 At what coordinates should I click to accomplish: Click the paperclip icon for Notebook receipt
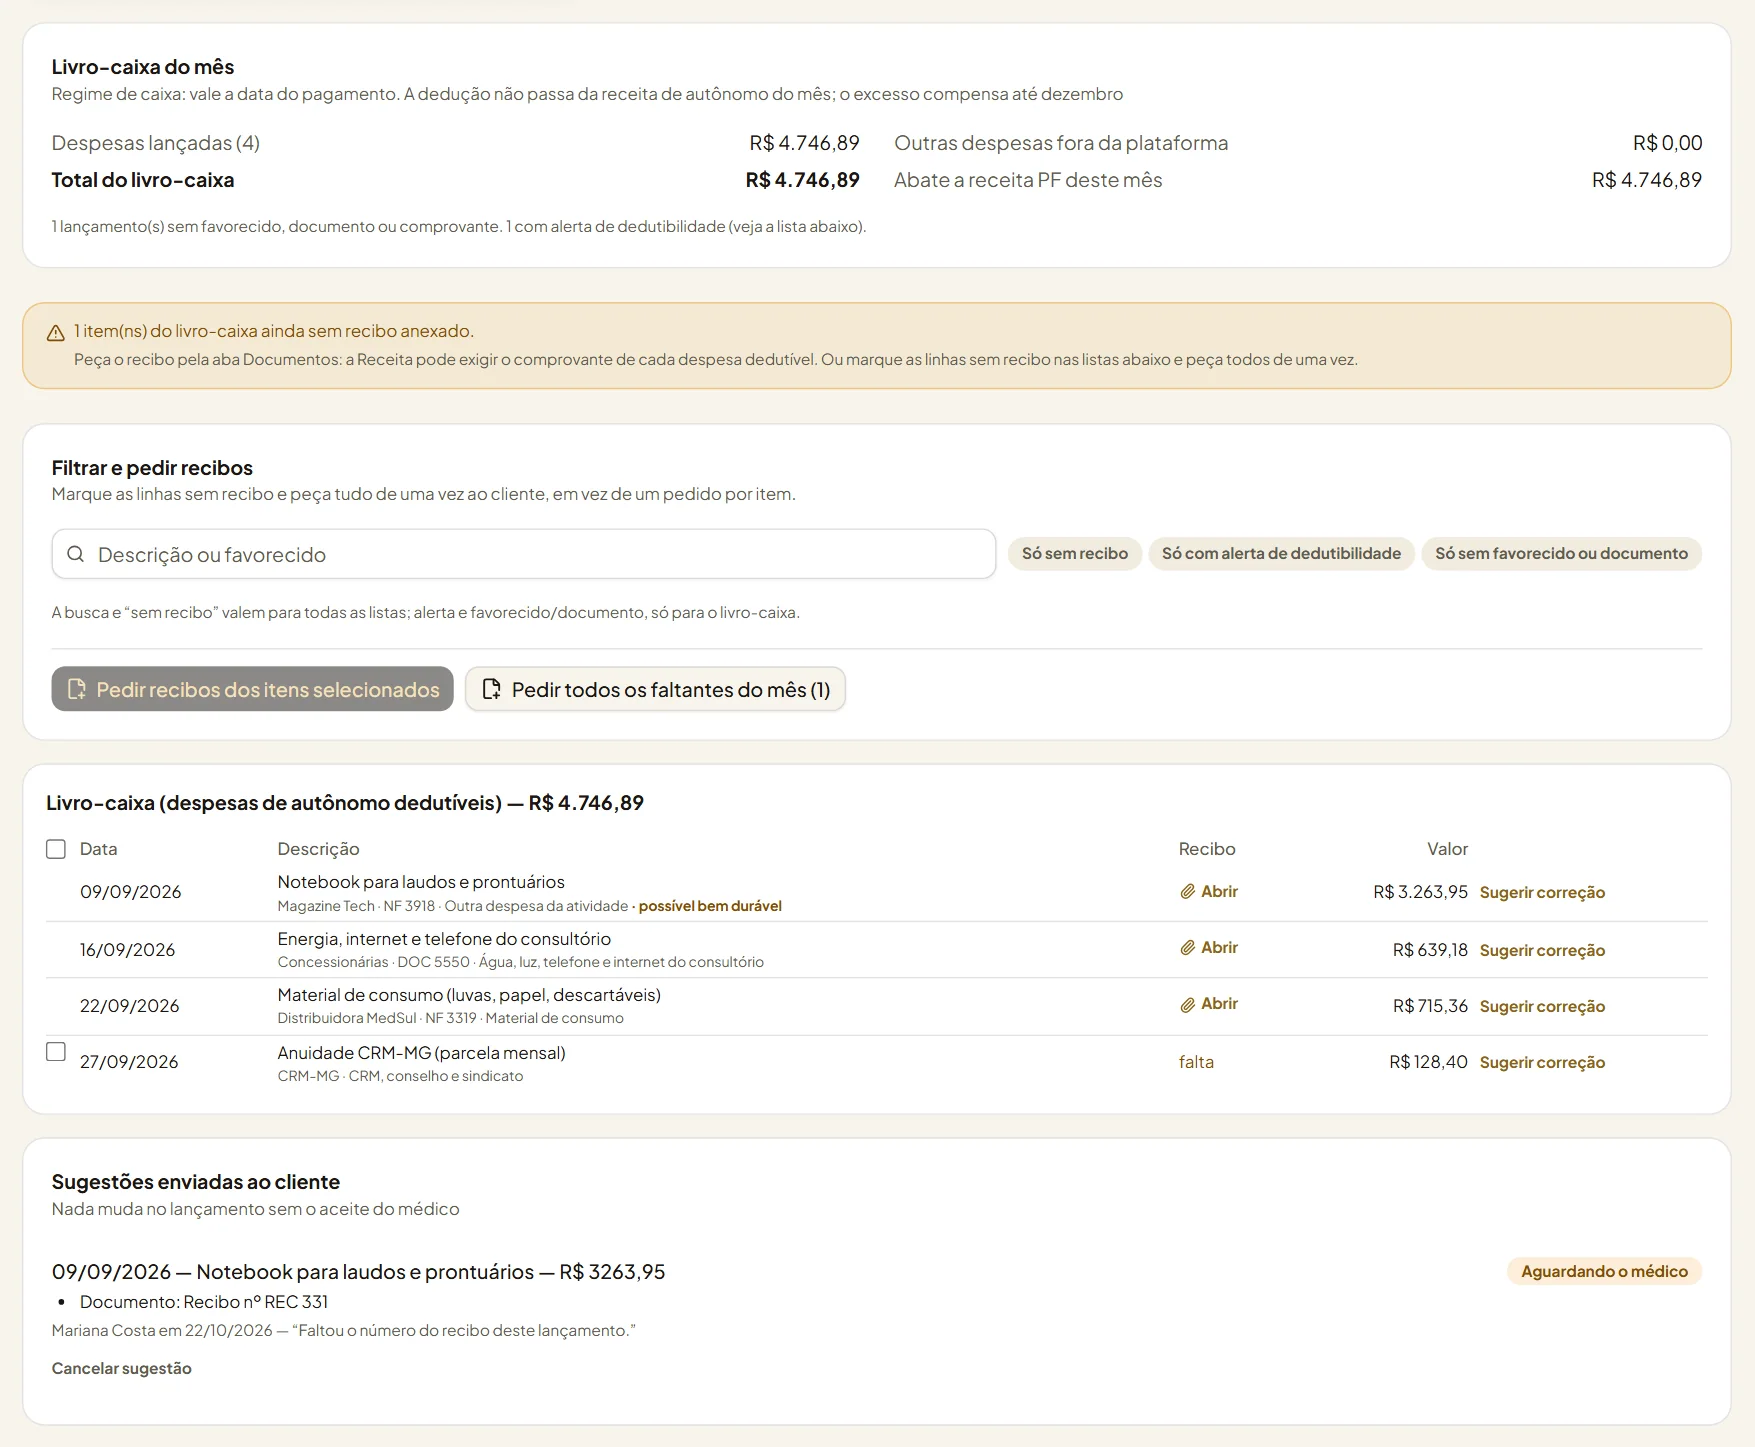coord(1187,891)
